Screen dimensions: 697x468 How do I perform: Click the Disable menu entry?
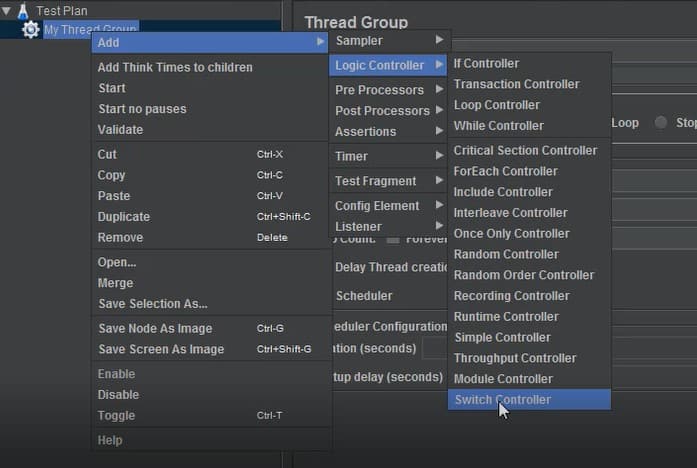tap(210, 395)
